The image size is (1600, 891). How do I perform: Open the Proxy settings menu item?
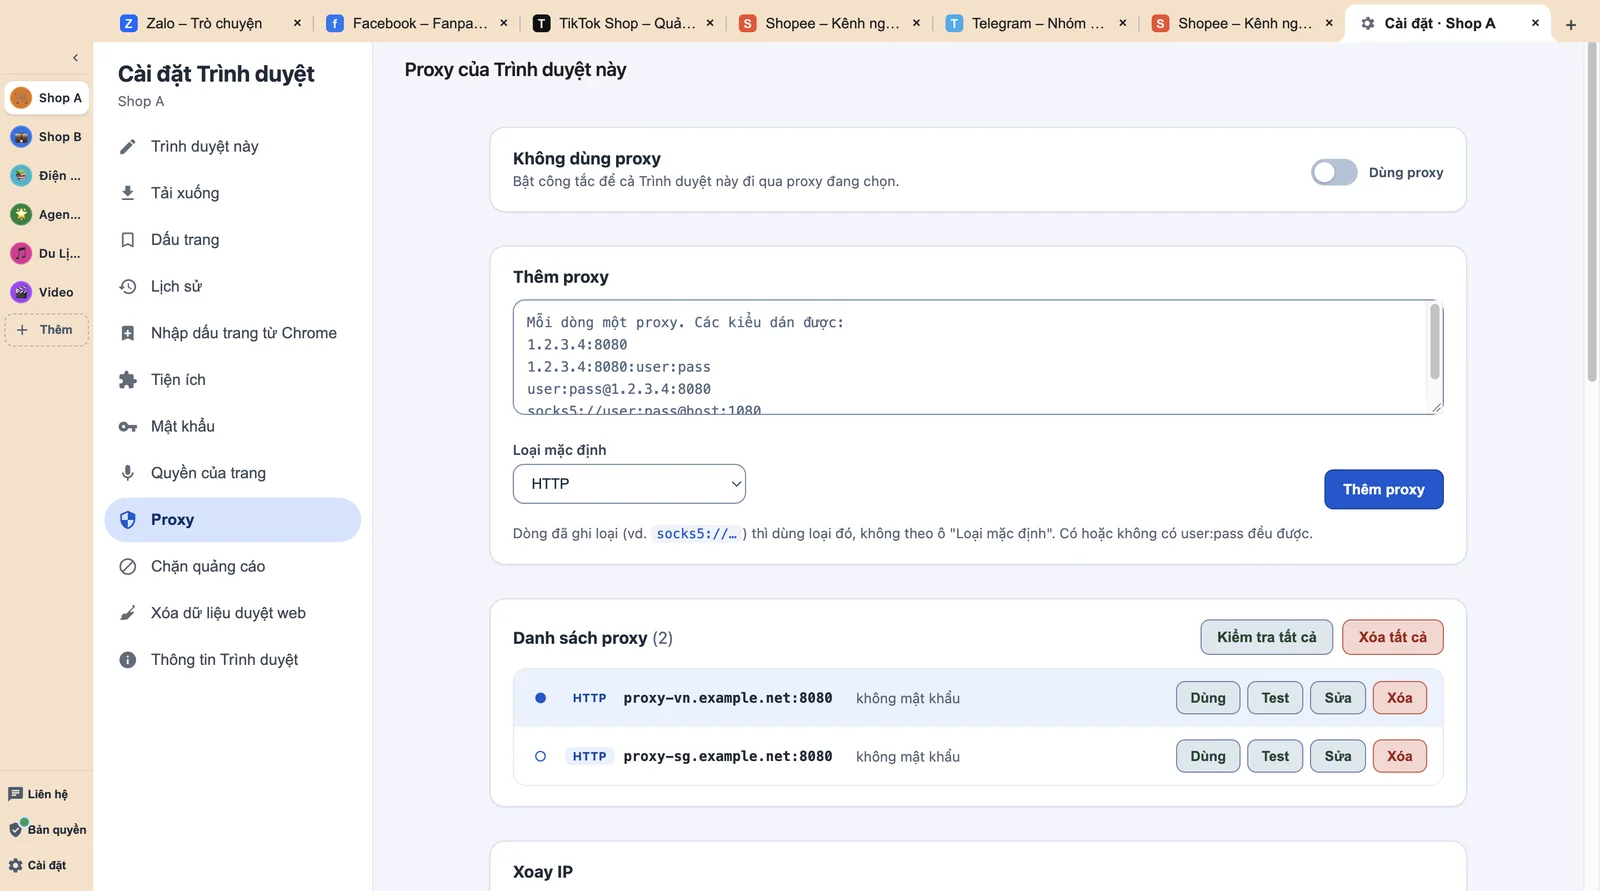click(233, 520)
